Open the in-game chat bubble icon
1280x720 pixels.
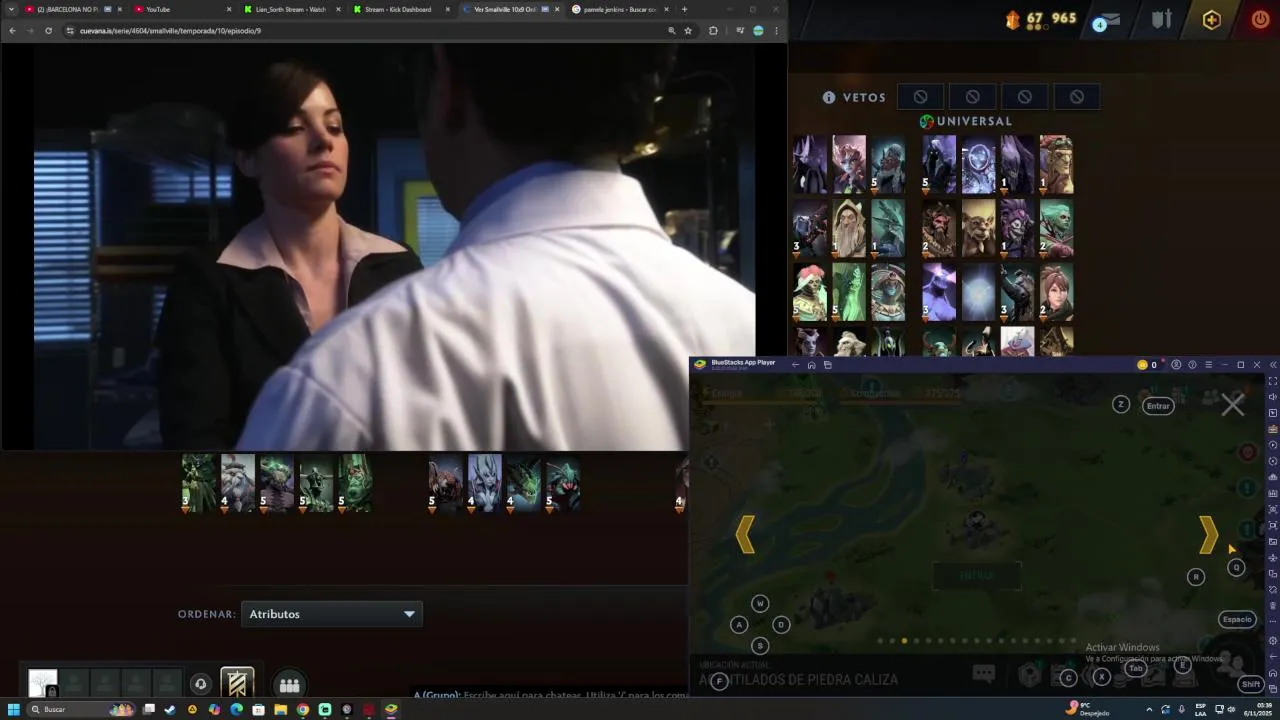(983, 674)
